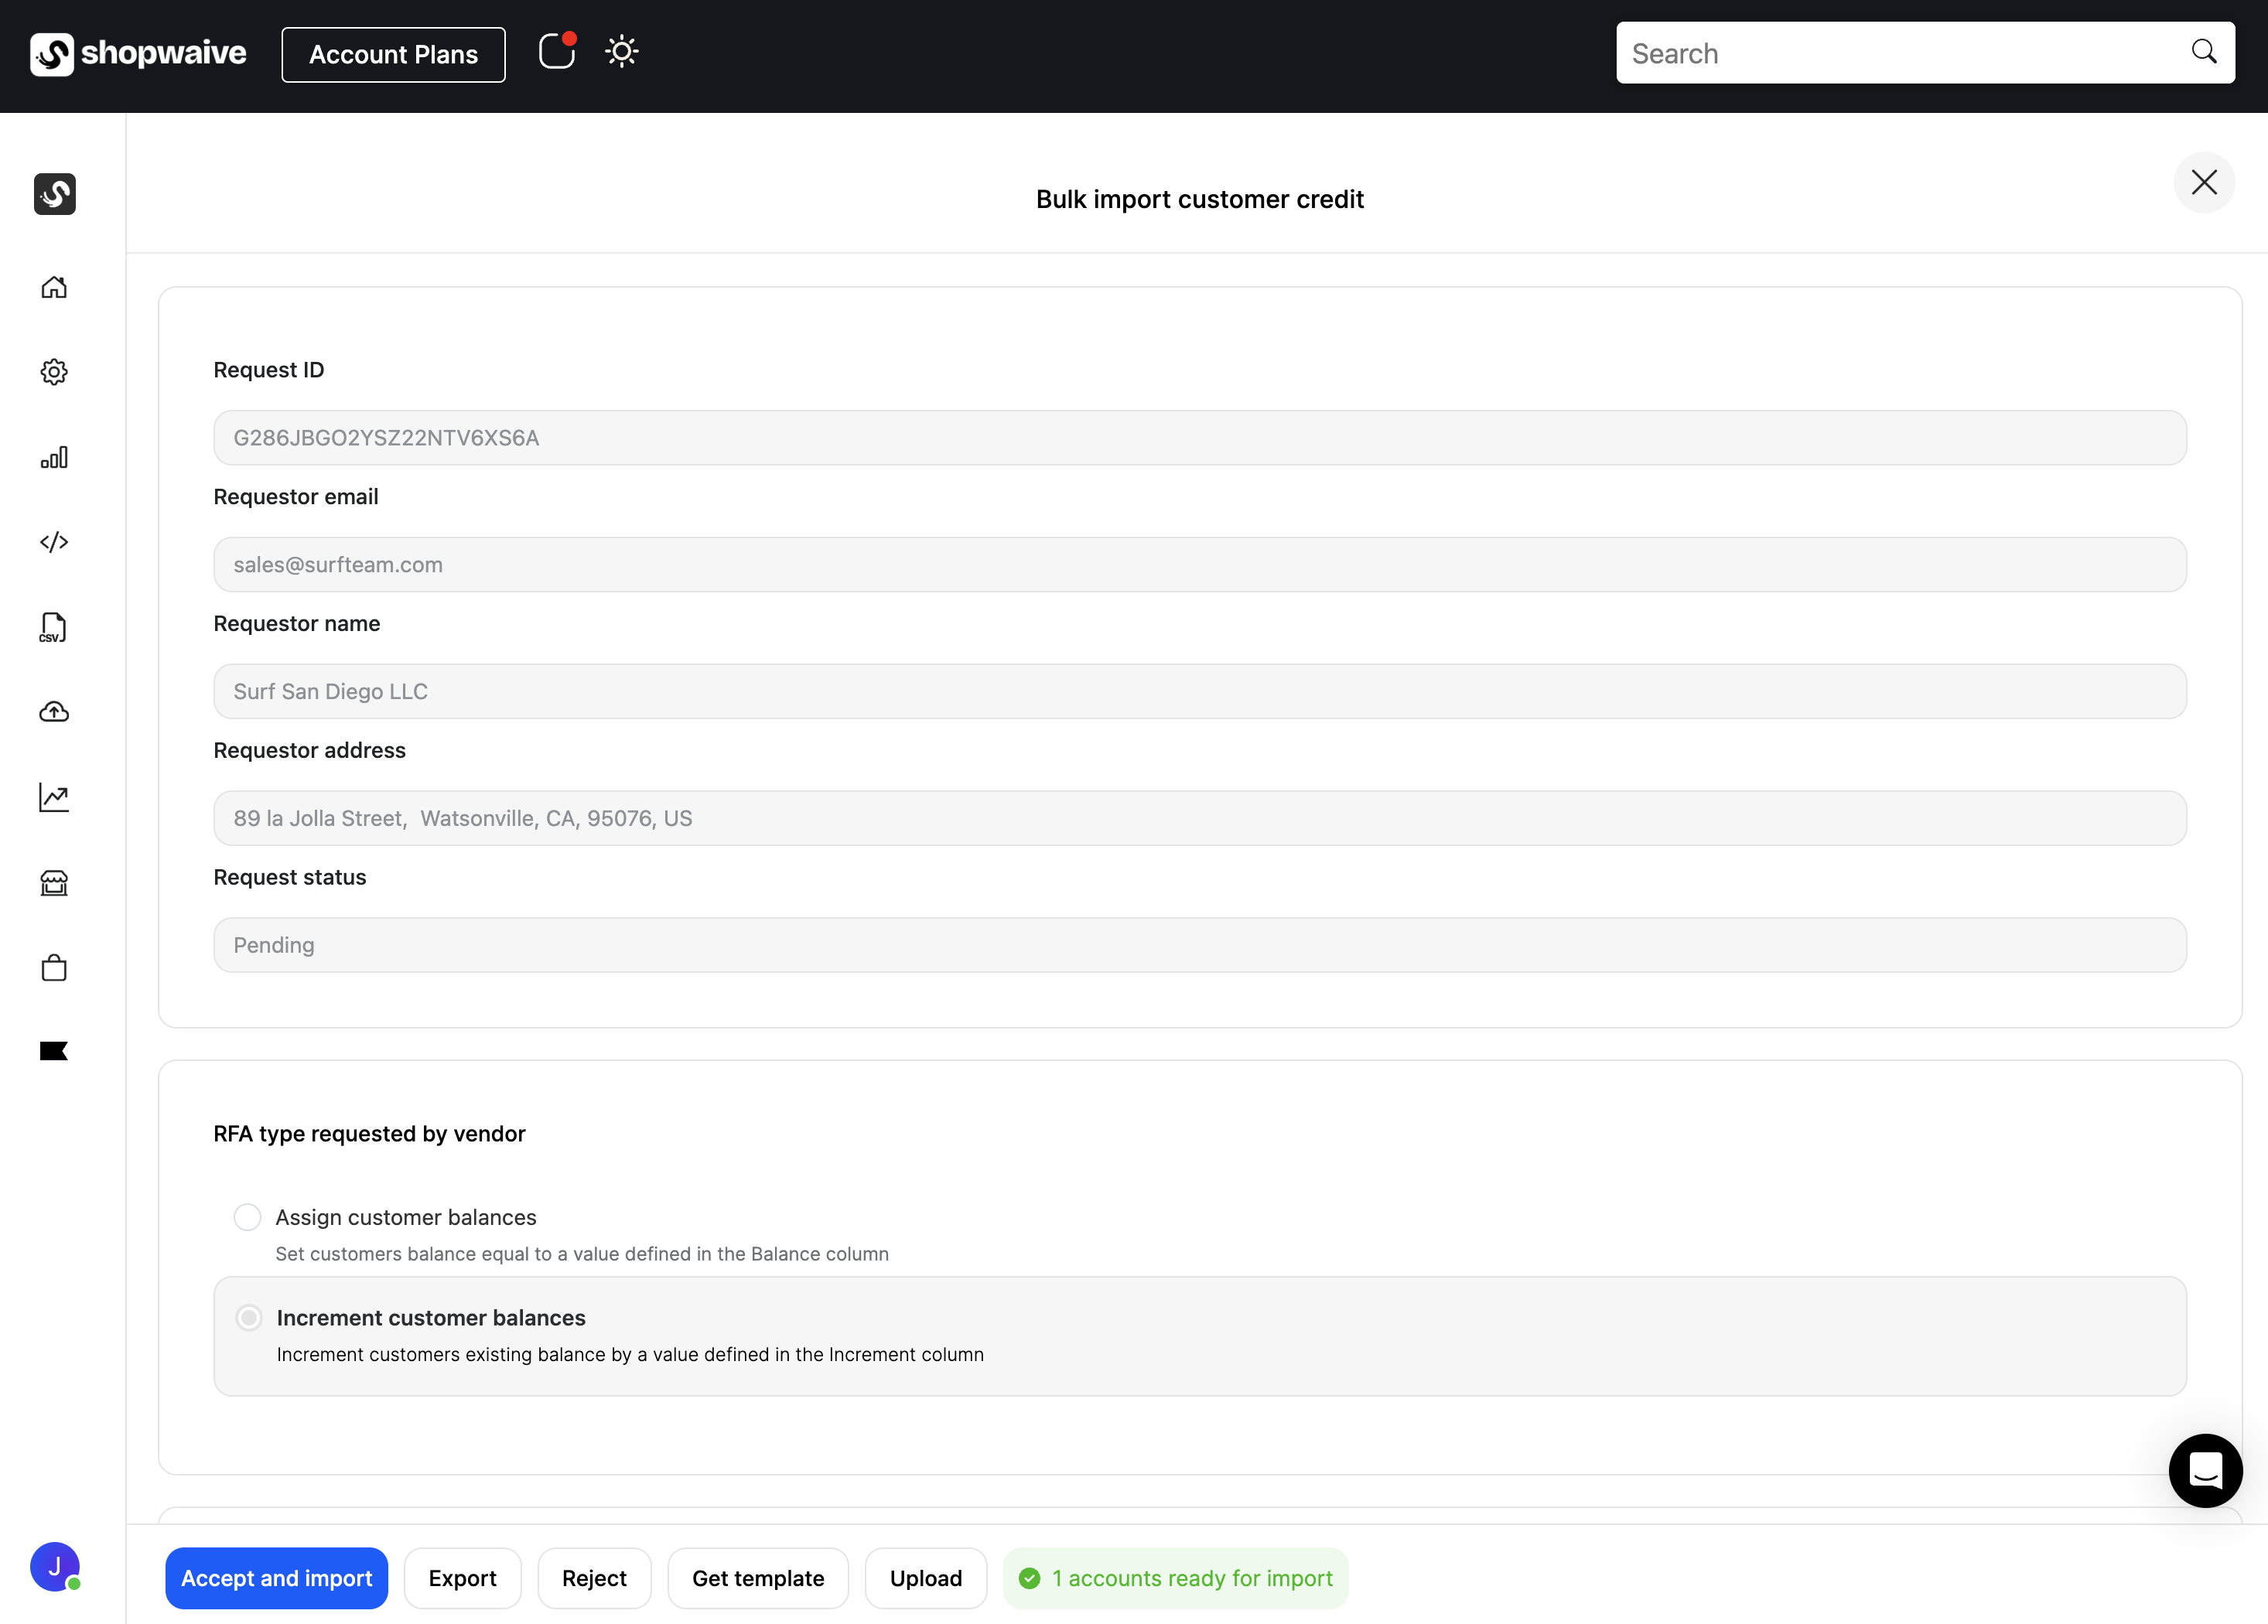Focus the Search input field
The width and height of the screenshot is (2268, 1624).
[1900, 53]
